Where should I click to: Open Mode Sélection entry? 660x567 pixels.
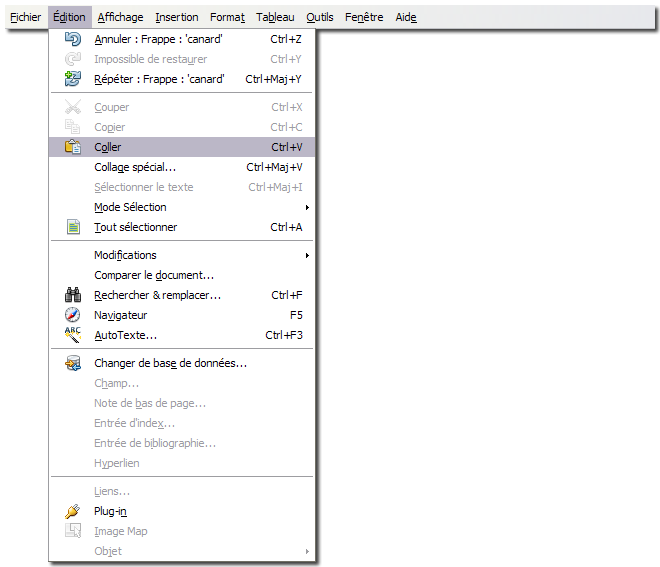[182, 207]
